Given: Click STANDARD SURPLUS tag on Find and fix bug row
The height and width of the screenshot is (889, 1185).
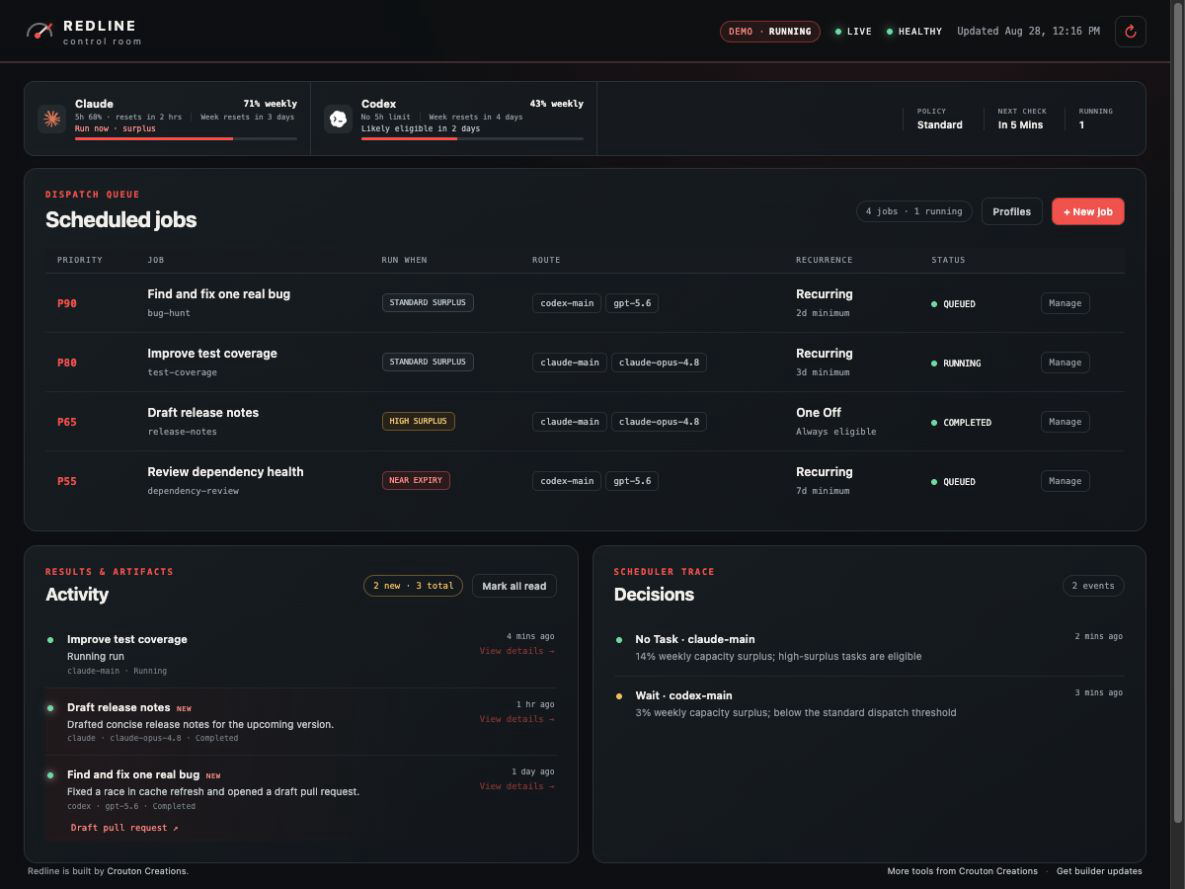Looking at the screenshot, I should click(428, 302).
